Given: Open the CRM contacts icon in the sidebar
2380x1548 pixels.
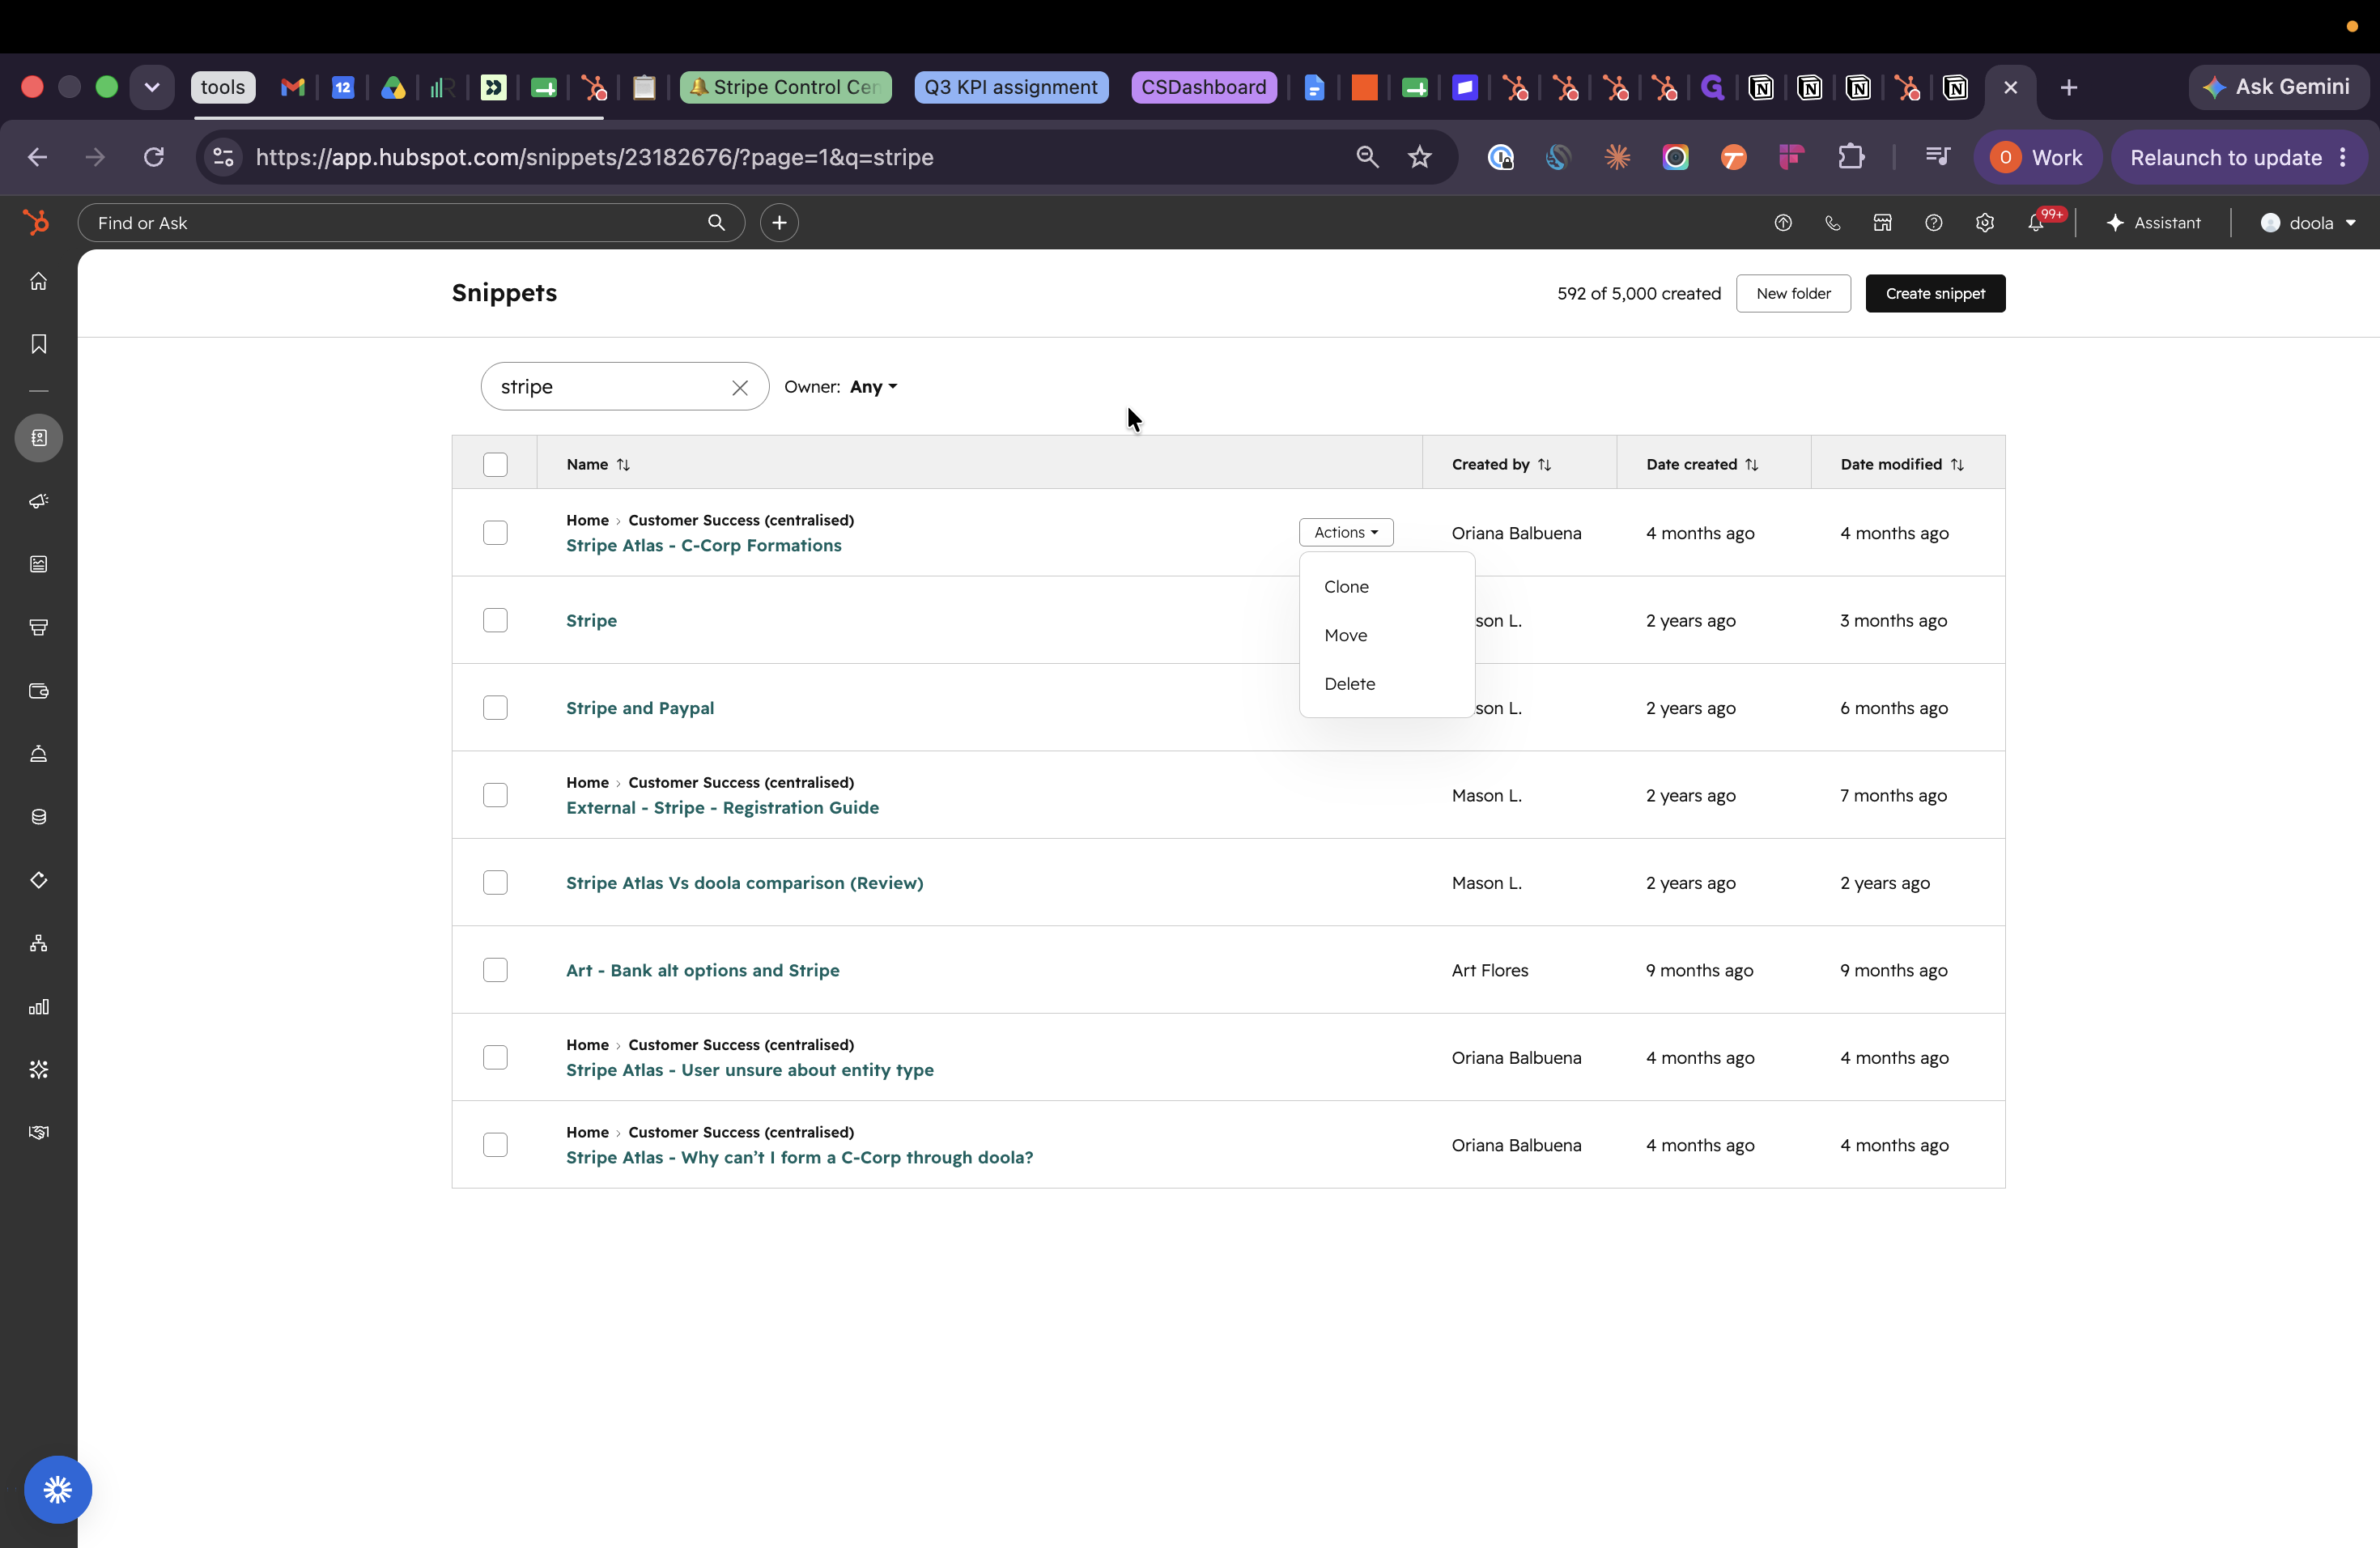Looking at the screenshot, I should click(x=39, y=438).
